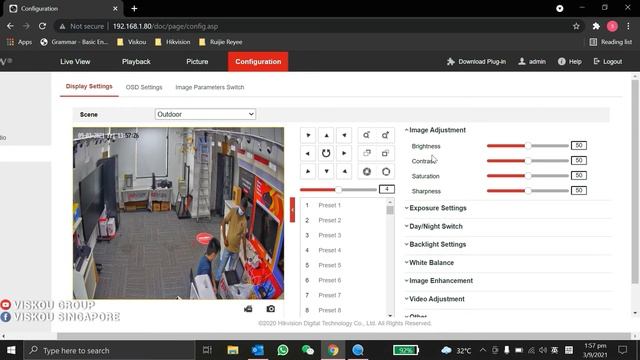640x360 pixels.
Task: Select the Configuration tab
Action: [x=258, y=62]
